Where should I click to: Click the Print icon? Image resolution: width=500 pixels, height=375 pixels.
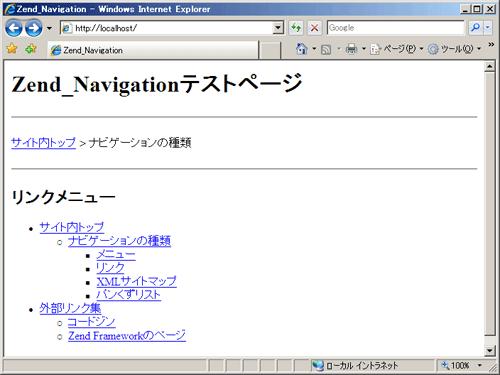coord(351,49)
